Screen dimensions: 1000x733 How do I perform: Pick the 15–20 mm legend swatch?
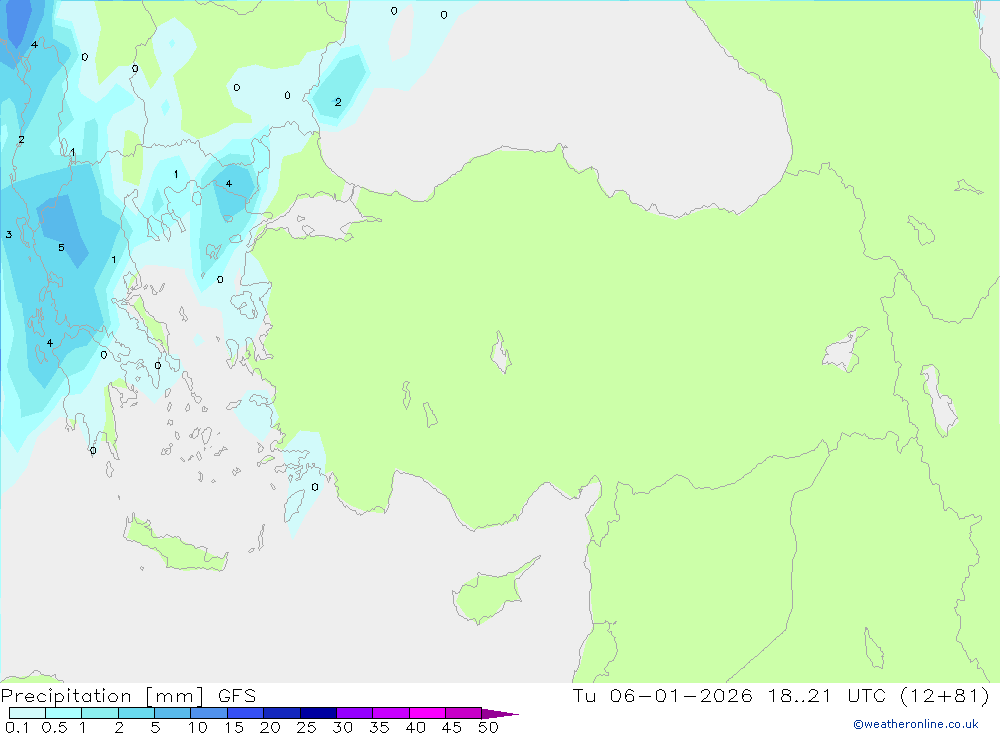[245, 713]
